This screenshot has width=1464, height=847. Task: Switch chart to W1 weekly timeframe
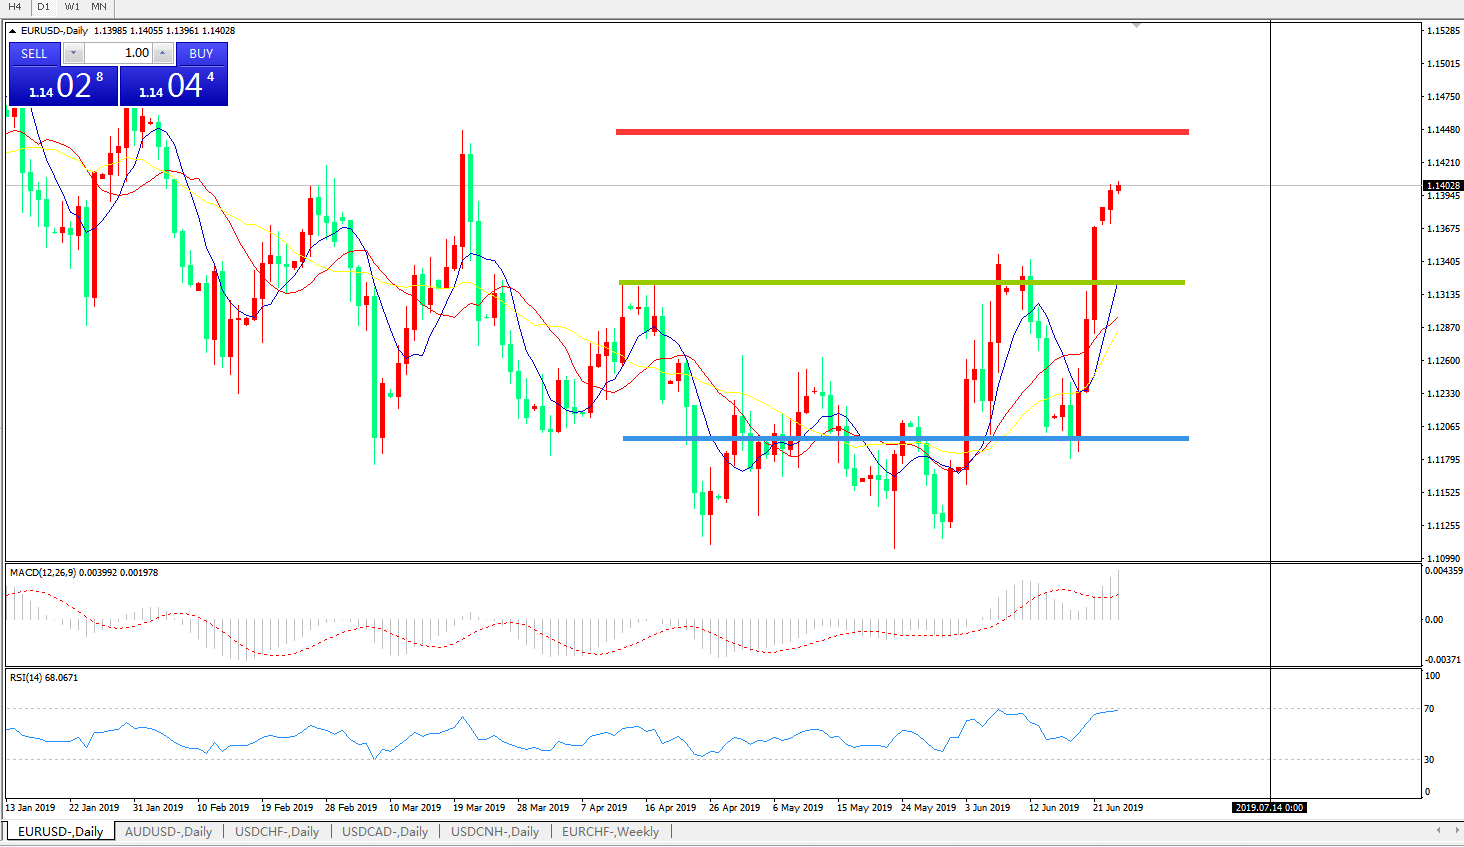[72, 7]
